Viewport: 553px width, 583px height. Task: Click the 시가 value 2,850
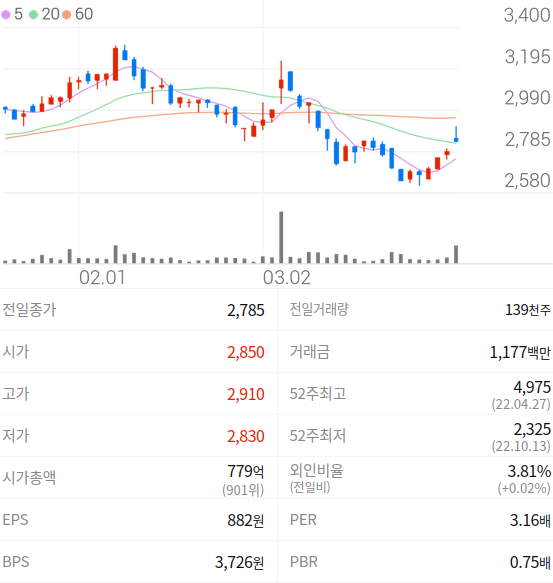(246, 352)
